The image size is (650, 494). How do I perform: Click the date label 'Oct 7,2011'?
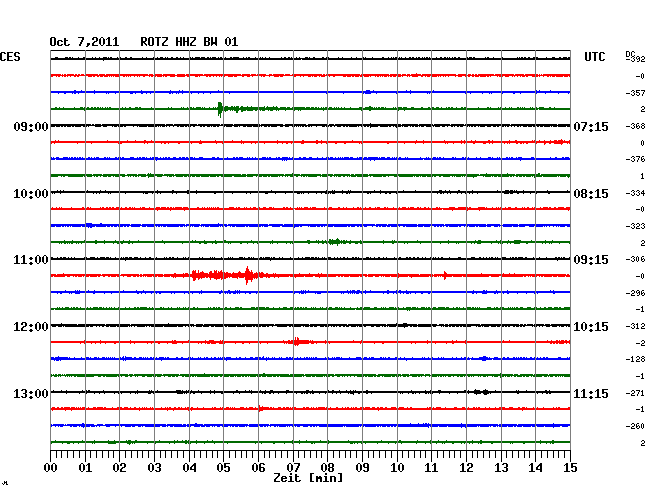point(84,42)
